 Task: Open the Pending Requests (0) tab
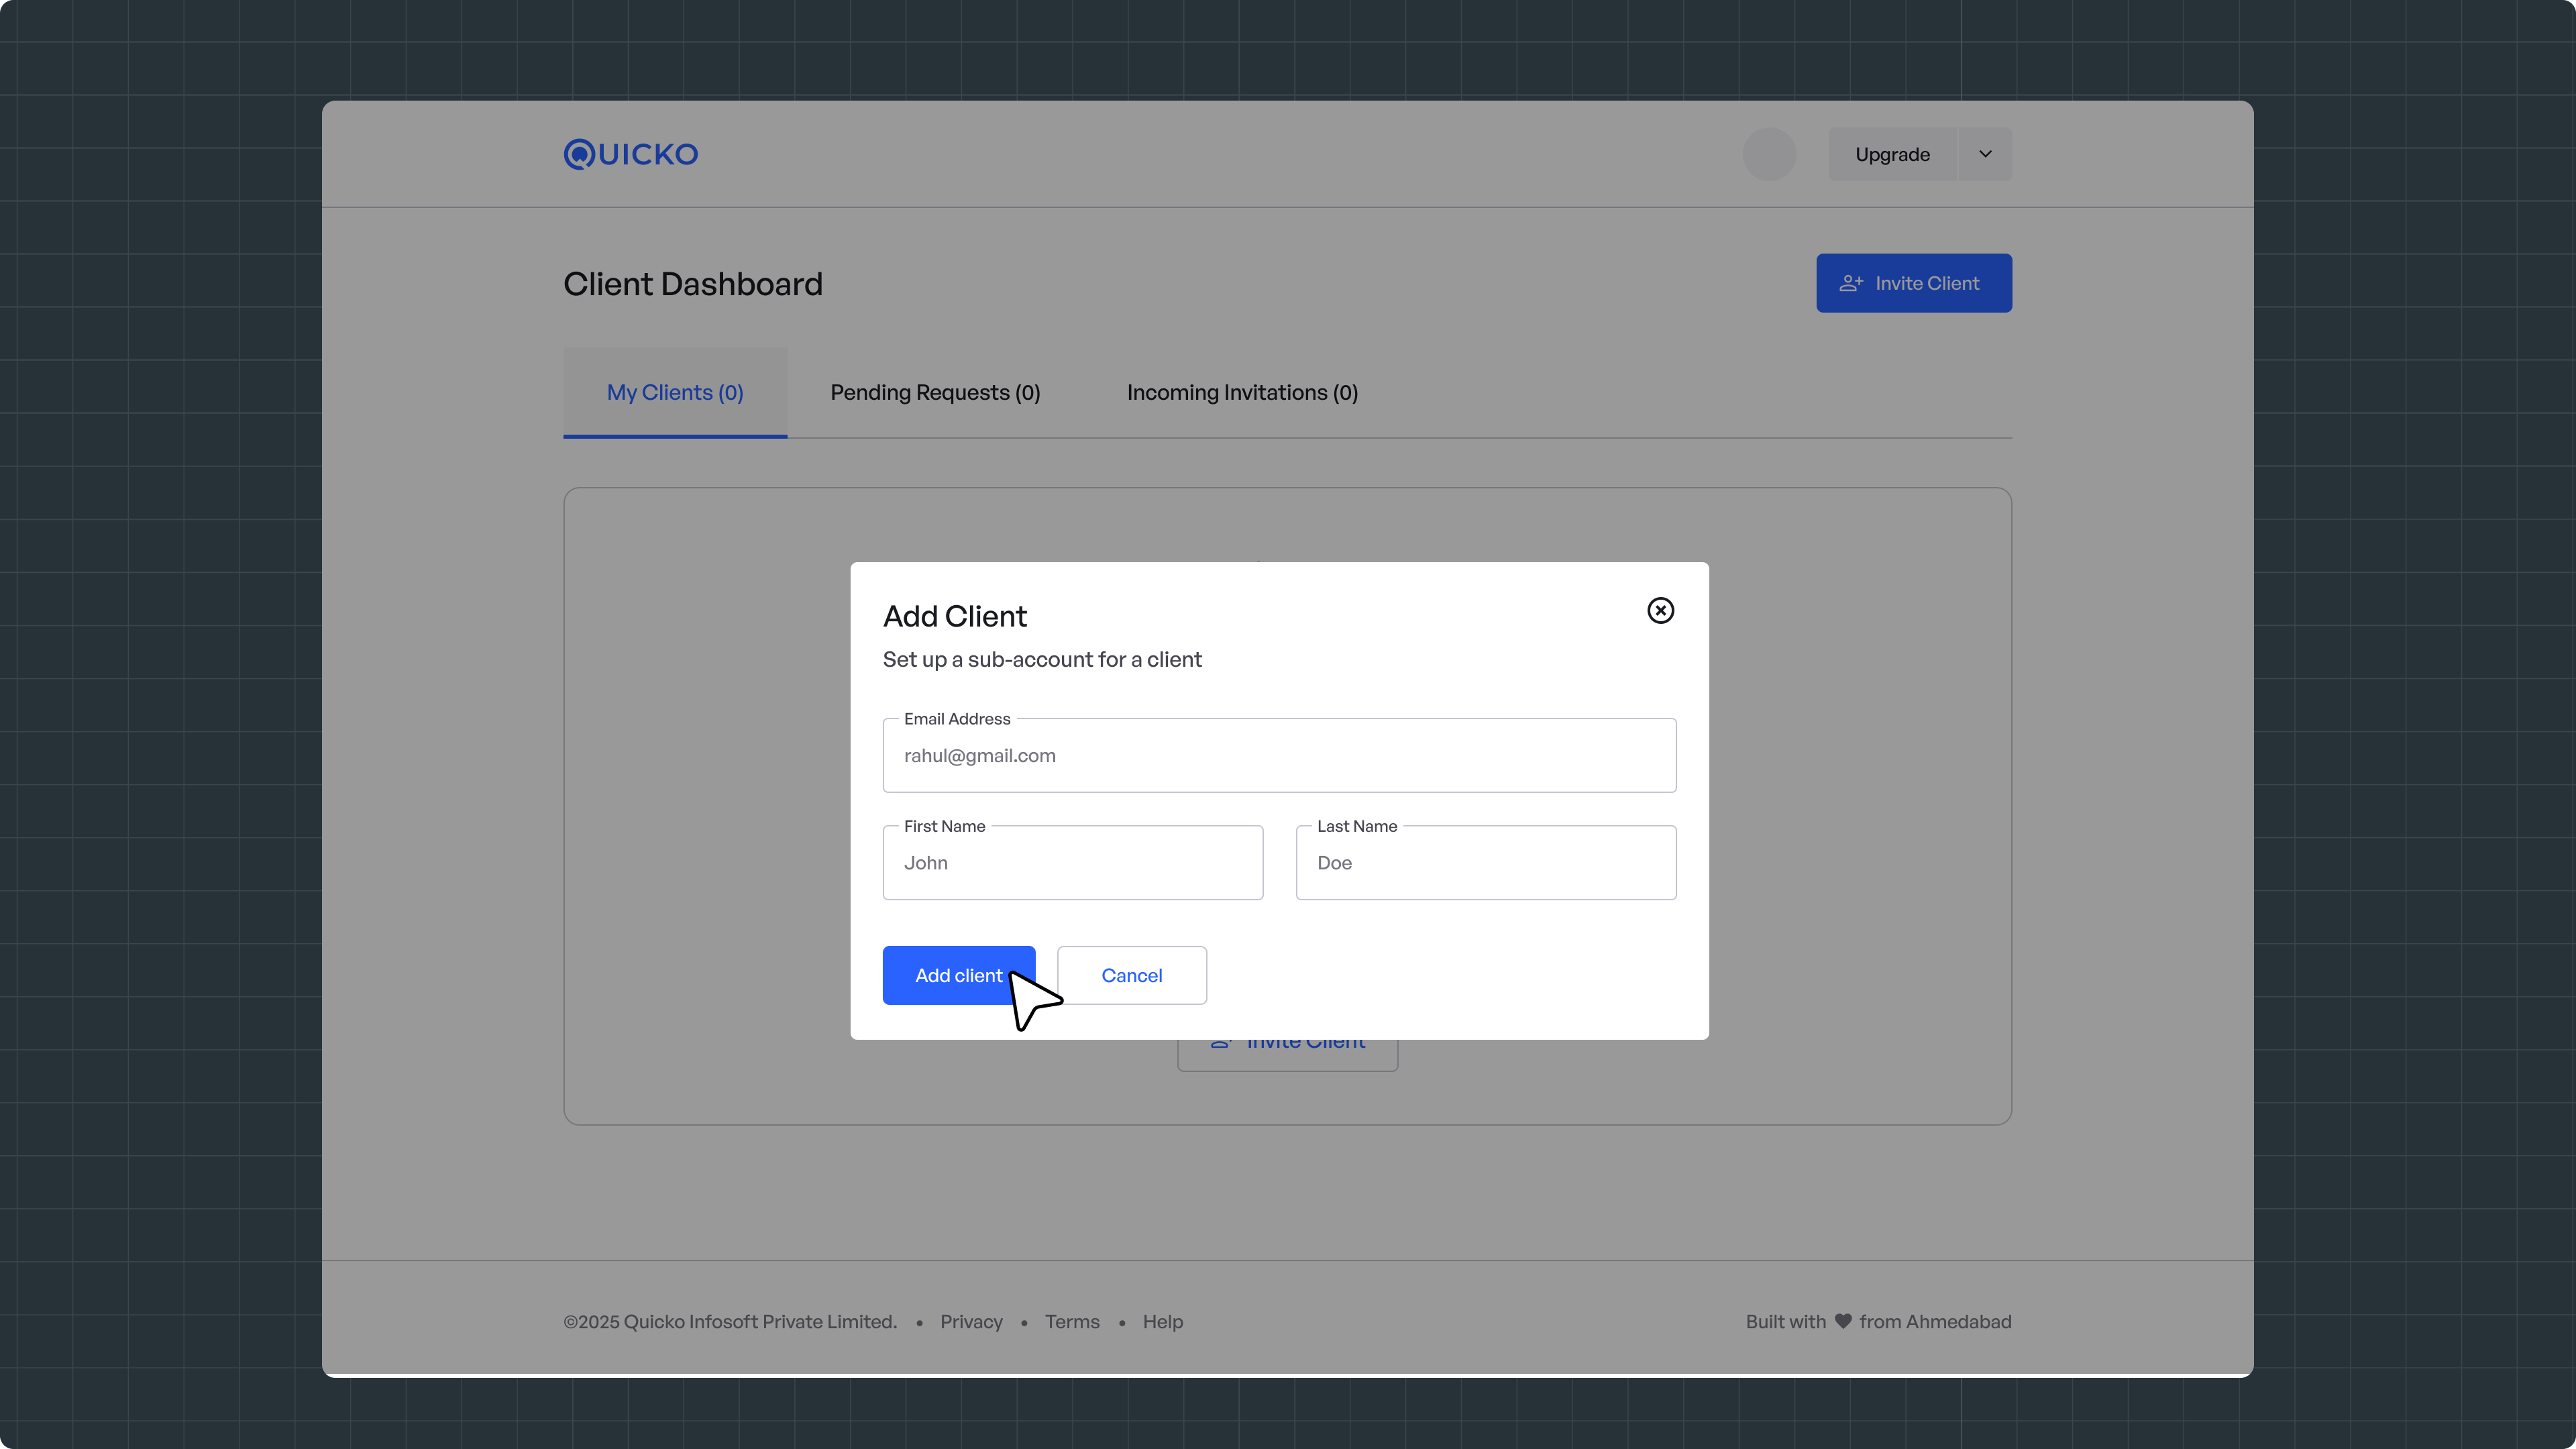click(x=935, y=392)
